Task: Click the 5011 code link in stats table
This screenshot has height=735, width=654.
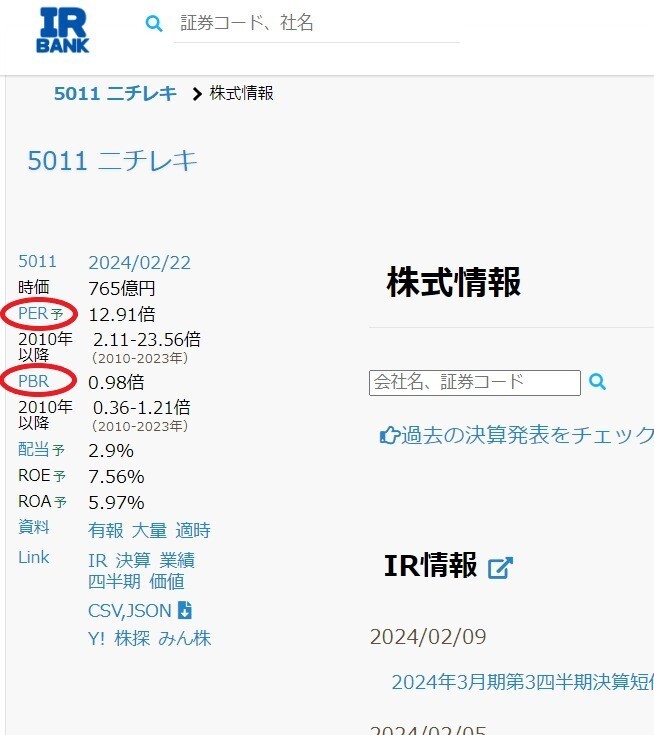Action: (x=38, y=261)
